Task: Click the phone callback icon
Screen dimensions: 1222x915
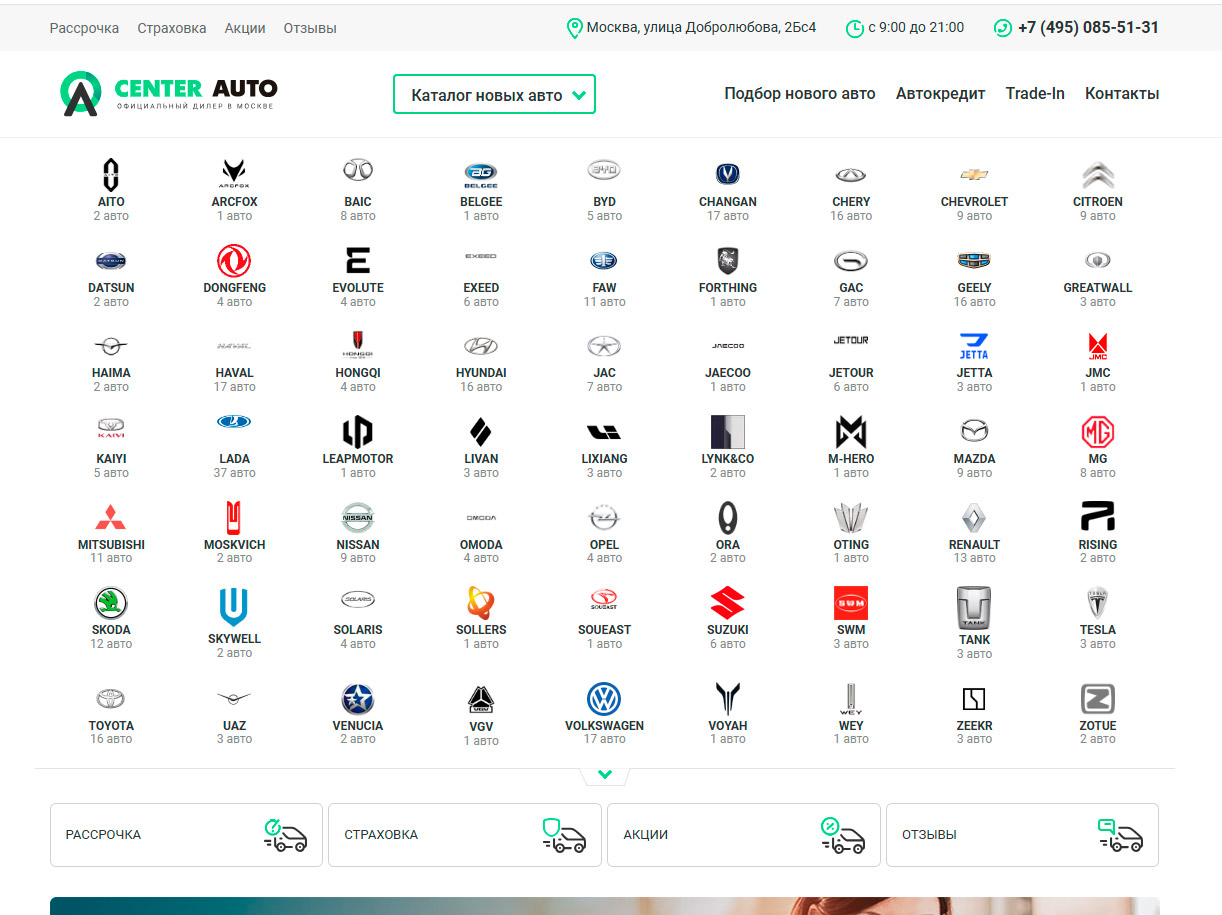Action: (x=1003, y=28)
